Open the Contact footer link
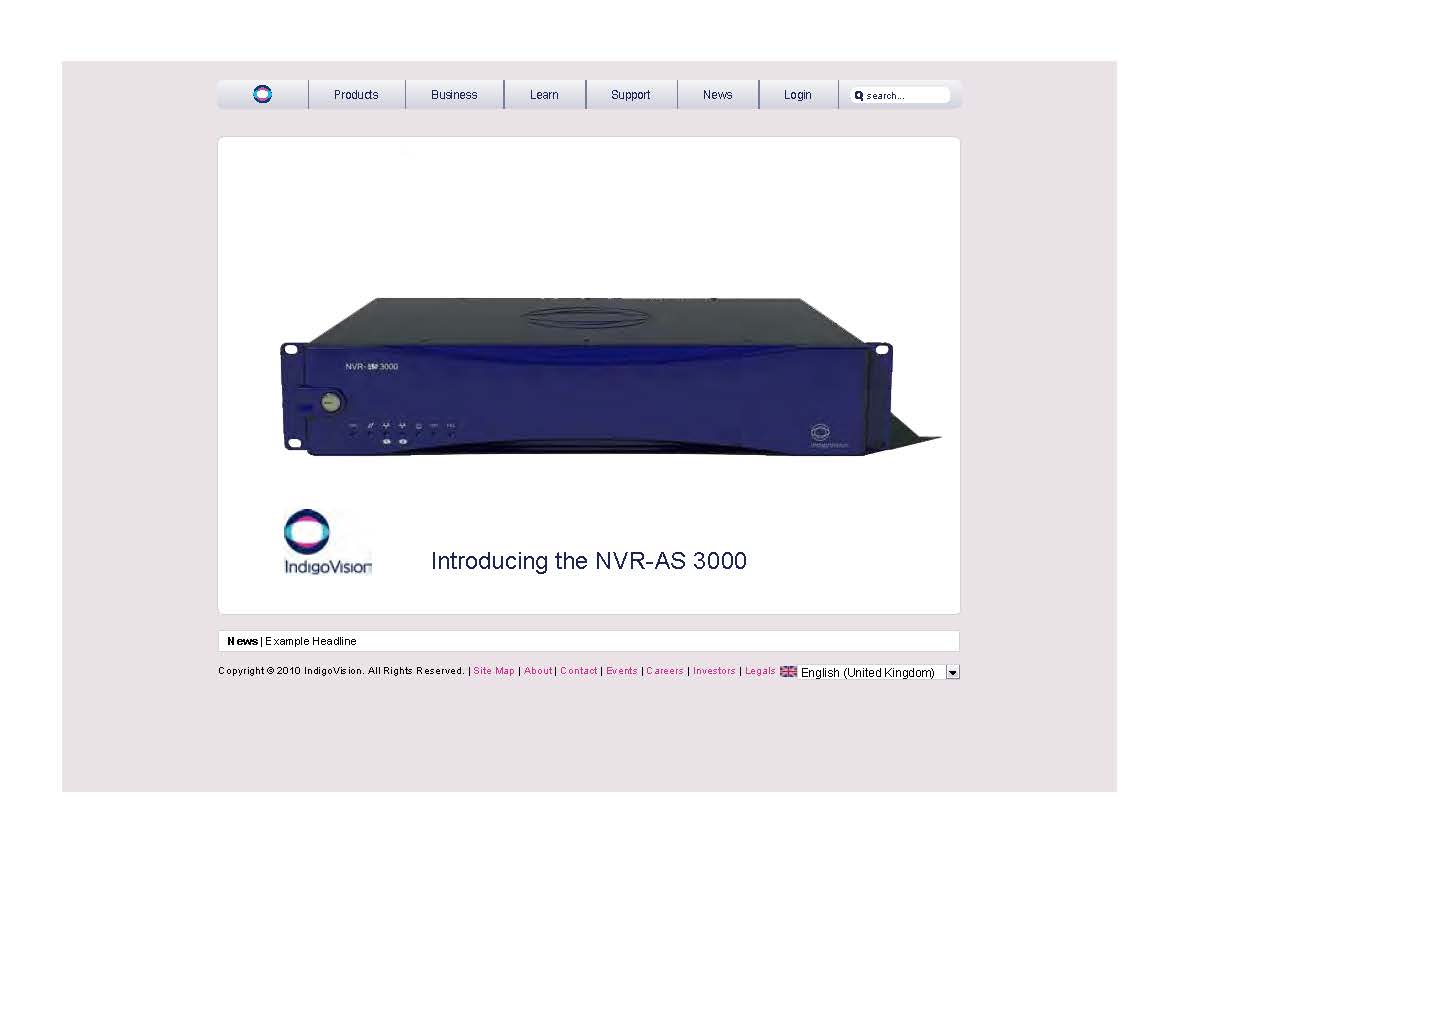Image resolution: width=1450 pixels, height=1026 pixels. (578, 671)
